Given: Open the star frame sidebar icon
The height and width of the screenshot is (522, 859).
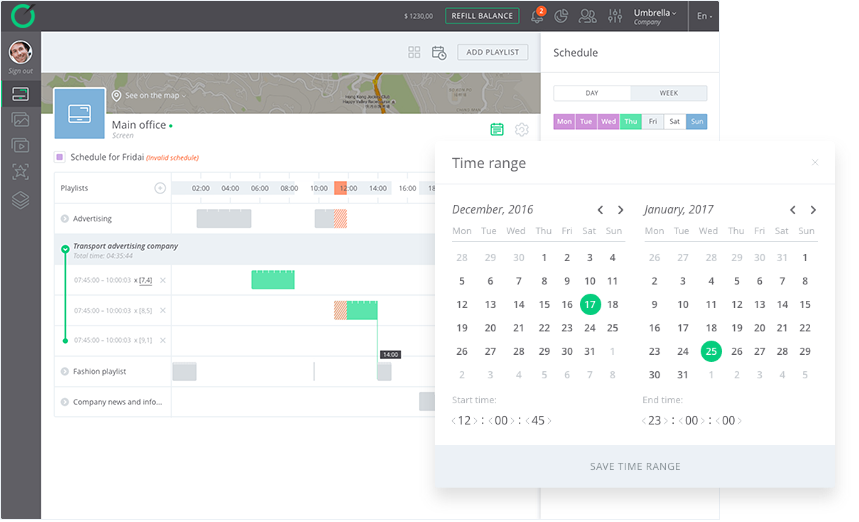Looking at the screenshot, I should (20, 171).
